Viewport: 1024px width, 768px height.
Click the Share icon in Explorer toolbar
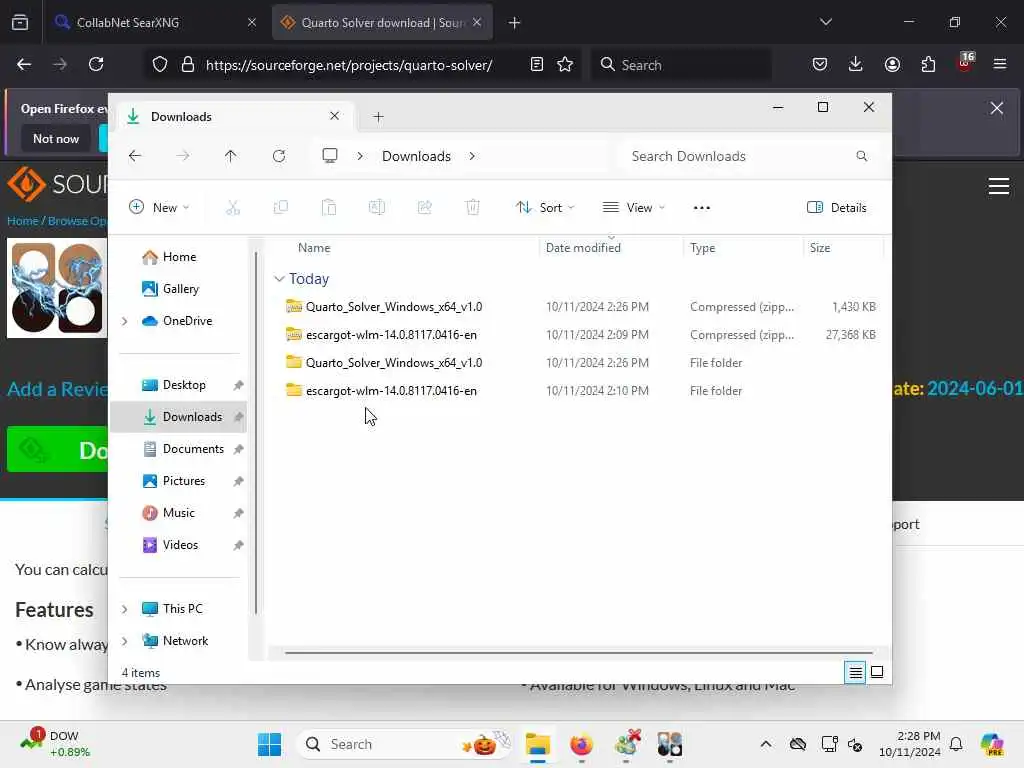pyautogui.click(x=424, y=208)
